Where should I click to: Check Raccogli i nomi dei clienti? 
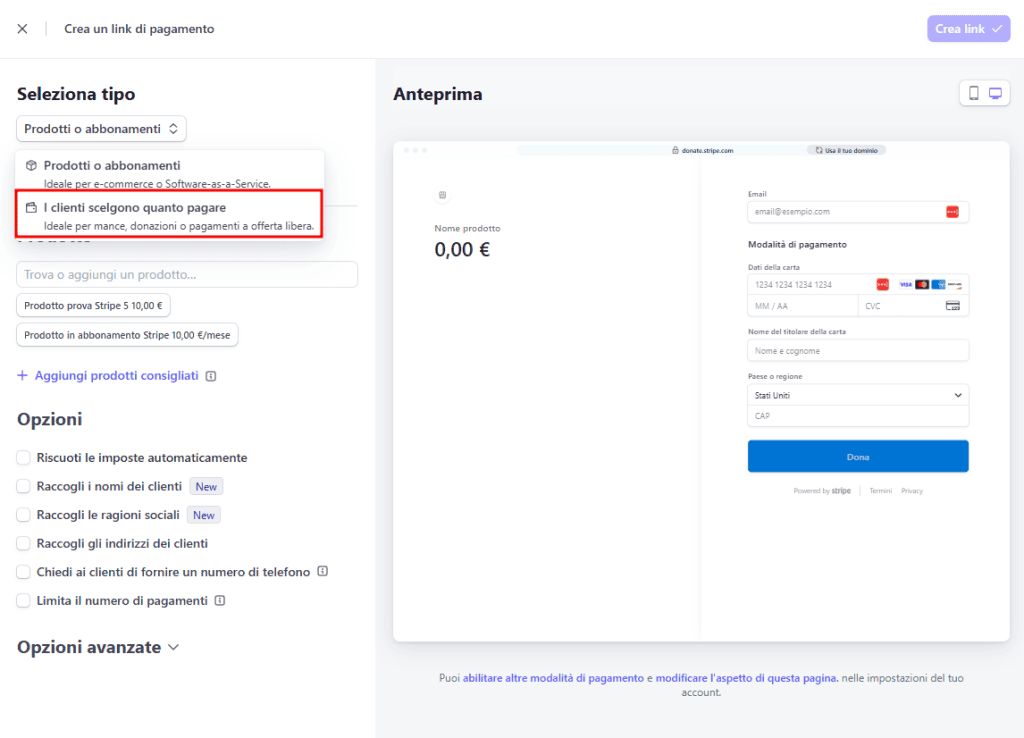(23, 485)
